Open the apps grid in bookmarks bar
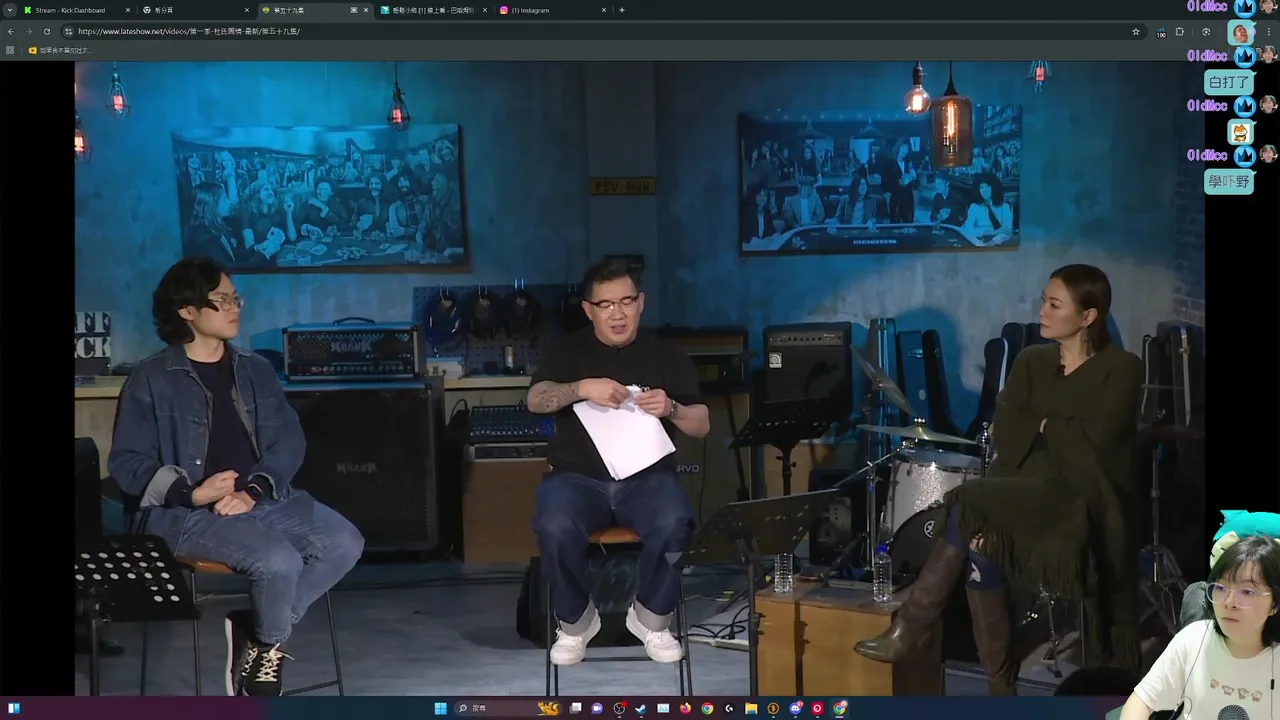Viewport: 1280px width, 720px height. tap(10, 50)
